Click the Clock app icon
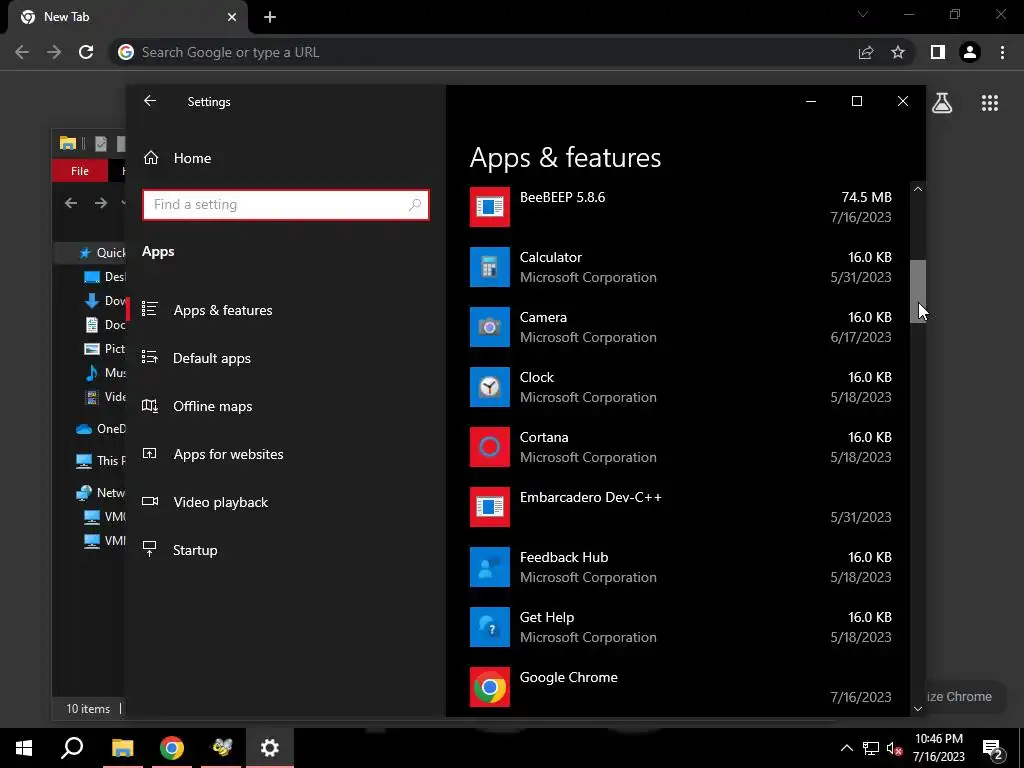 click(490, 387)
